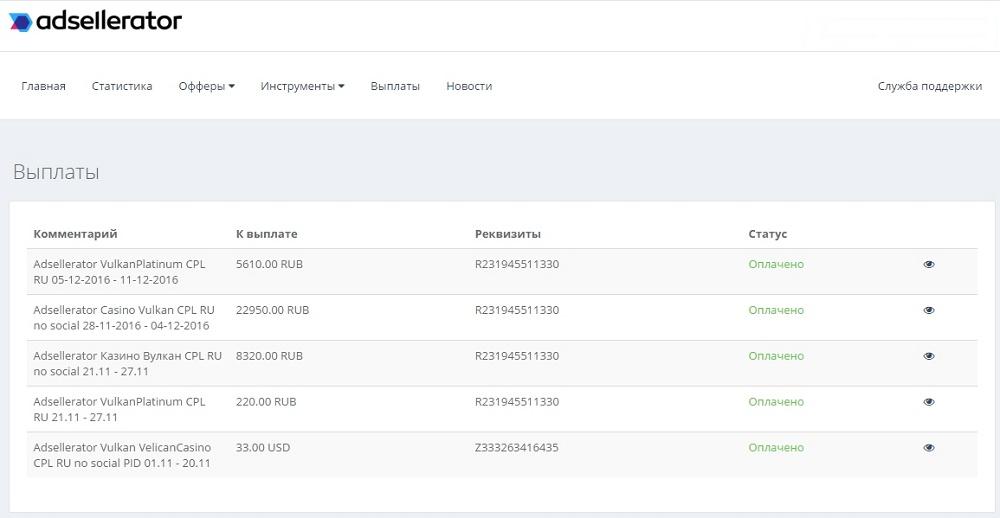The width and height of the screenshot is (1000, 518).
Task: Click R231945511330 in the 220.00 RUB row
Action: 517,402
